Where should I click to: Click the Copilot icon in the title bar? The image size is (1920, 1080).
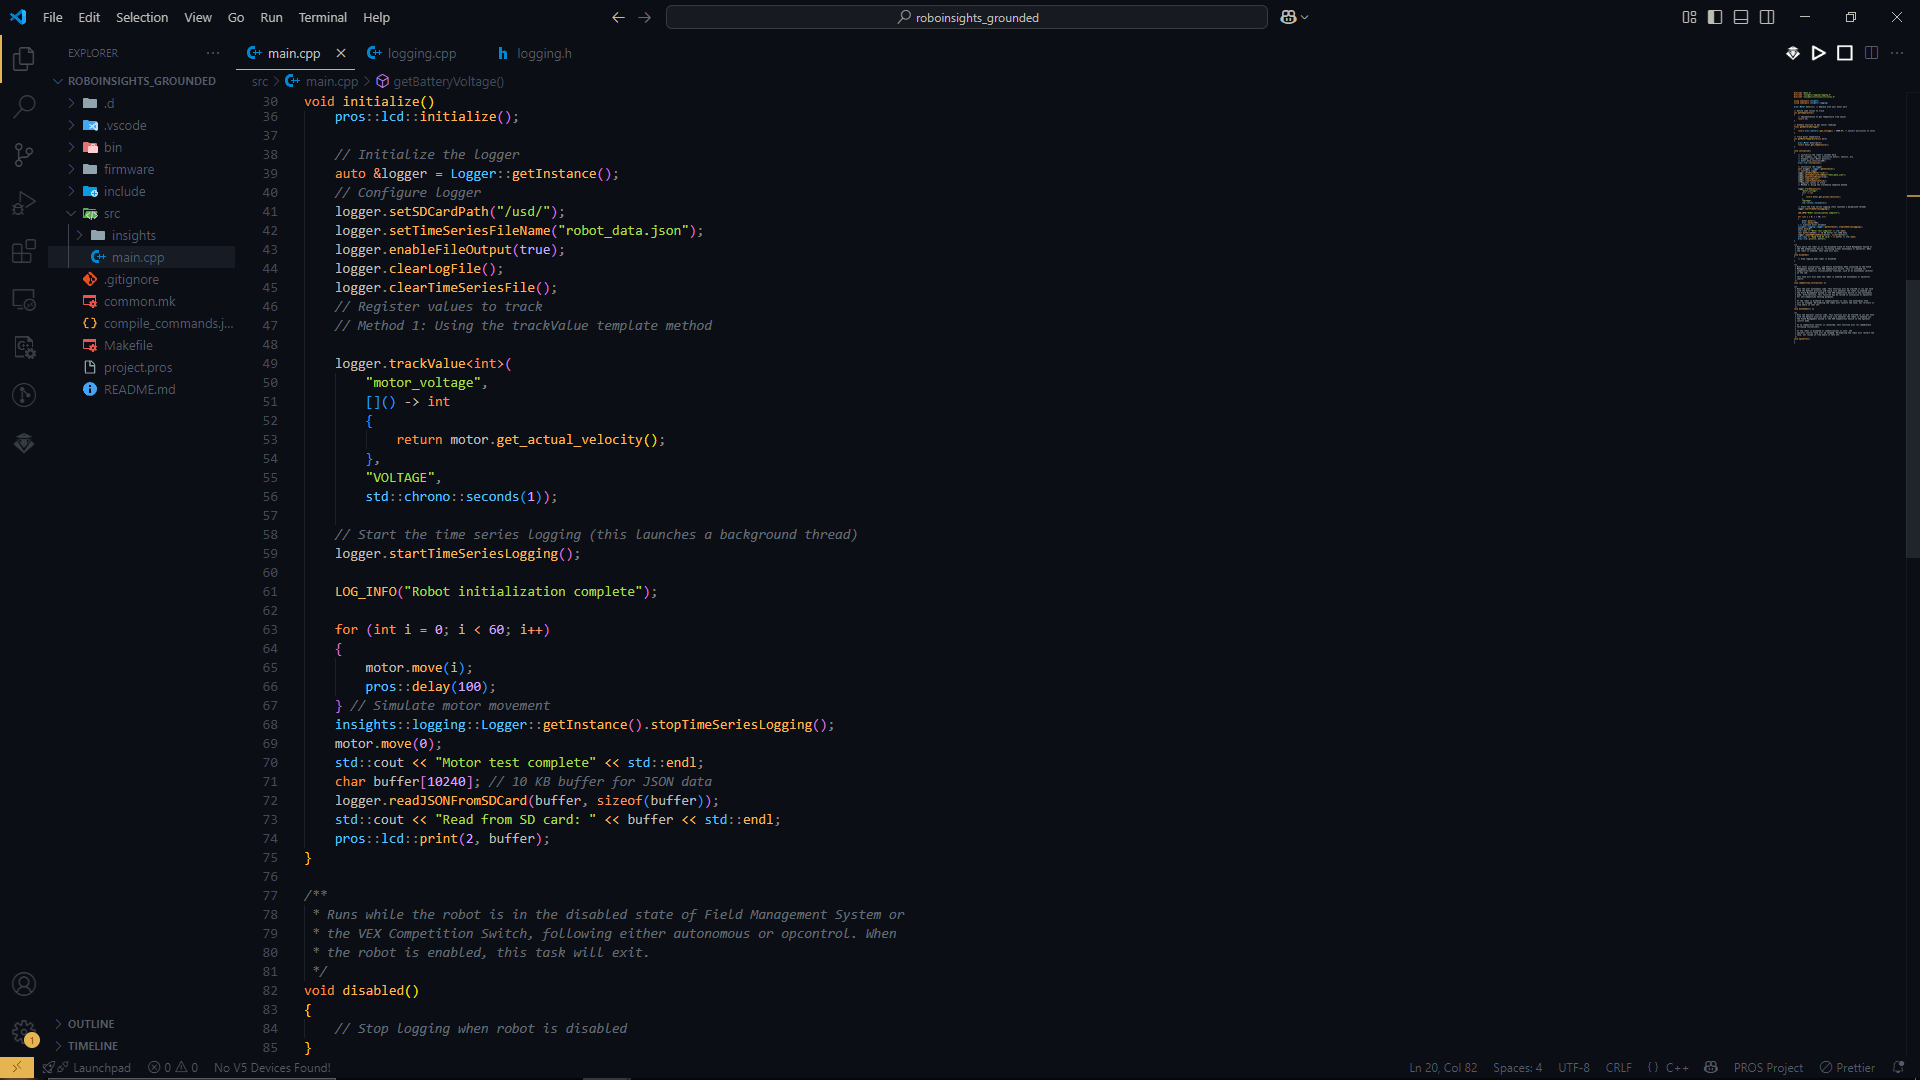pos(1289,17)
